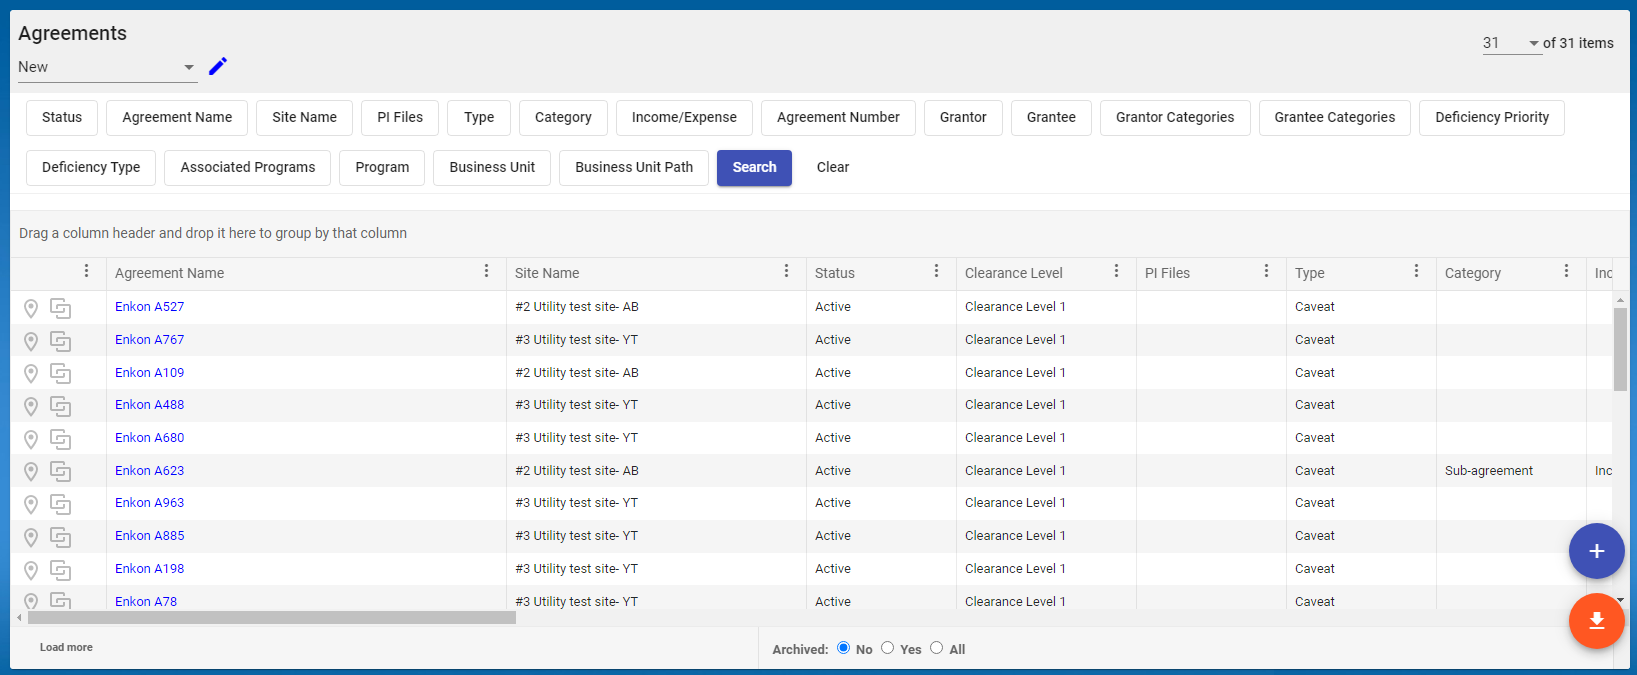Open the Status column options menu
This screenshot has width=1637, height=675.
(936, 271)
